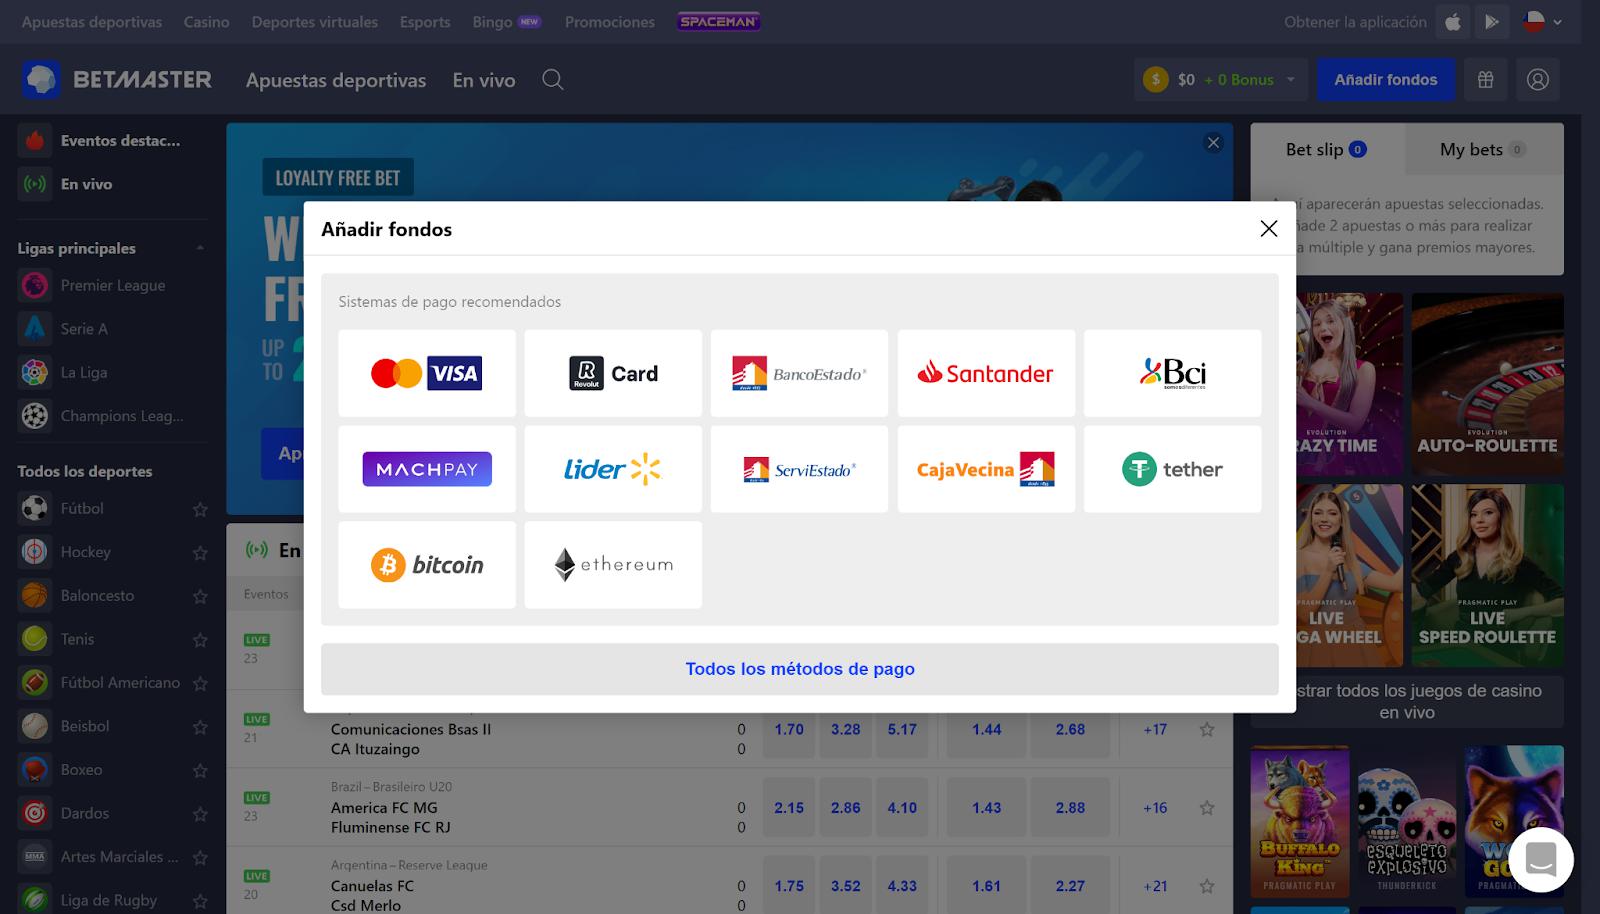The width and height of the screenshot is (1600, 914).
Task: Open En vivo in left sidebar
Action: coord(112,184)
